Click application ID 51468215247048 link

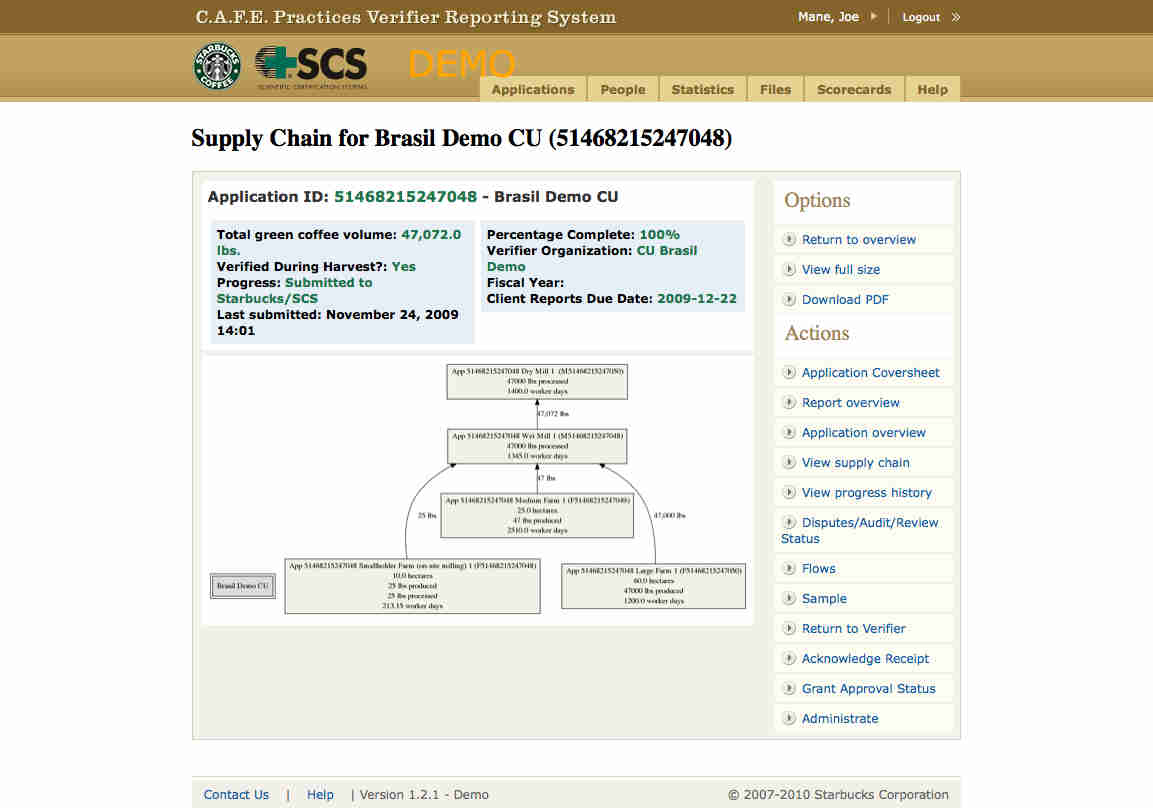[x=405, y=197]
